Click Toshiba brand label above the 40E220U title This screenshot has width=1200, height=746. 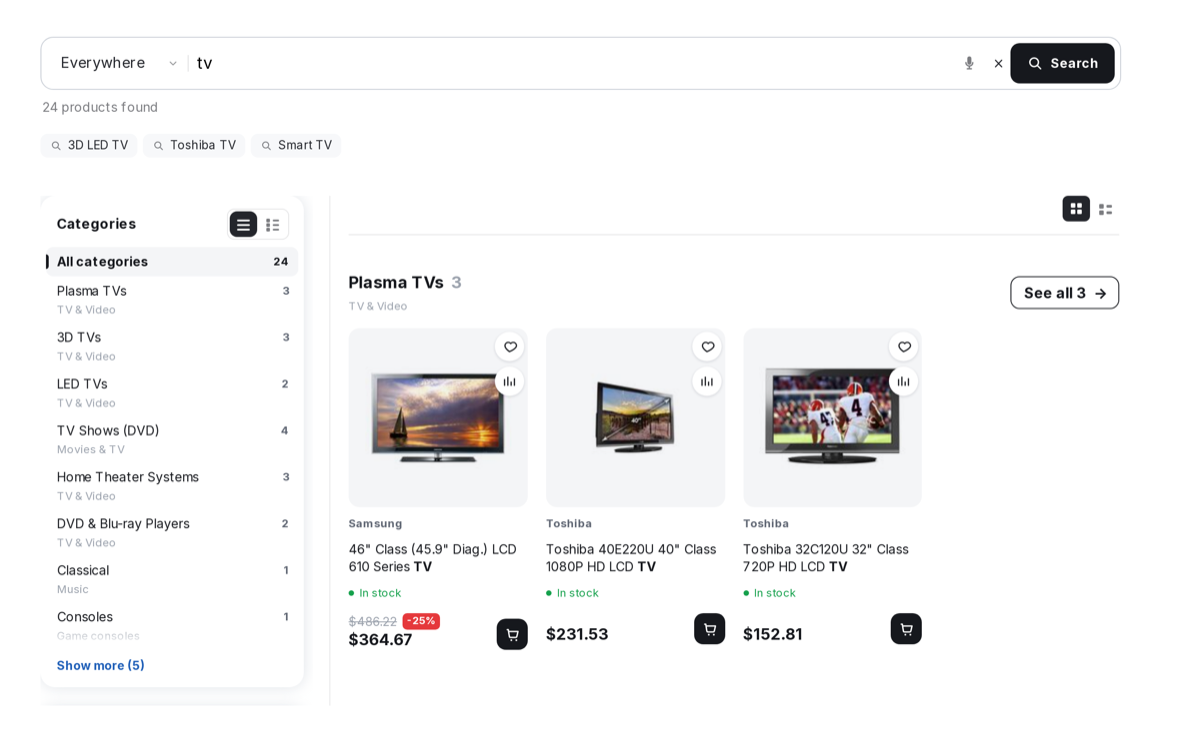pos(569,524)
